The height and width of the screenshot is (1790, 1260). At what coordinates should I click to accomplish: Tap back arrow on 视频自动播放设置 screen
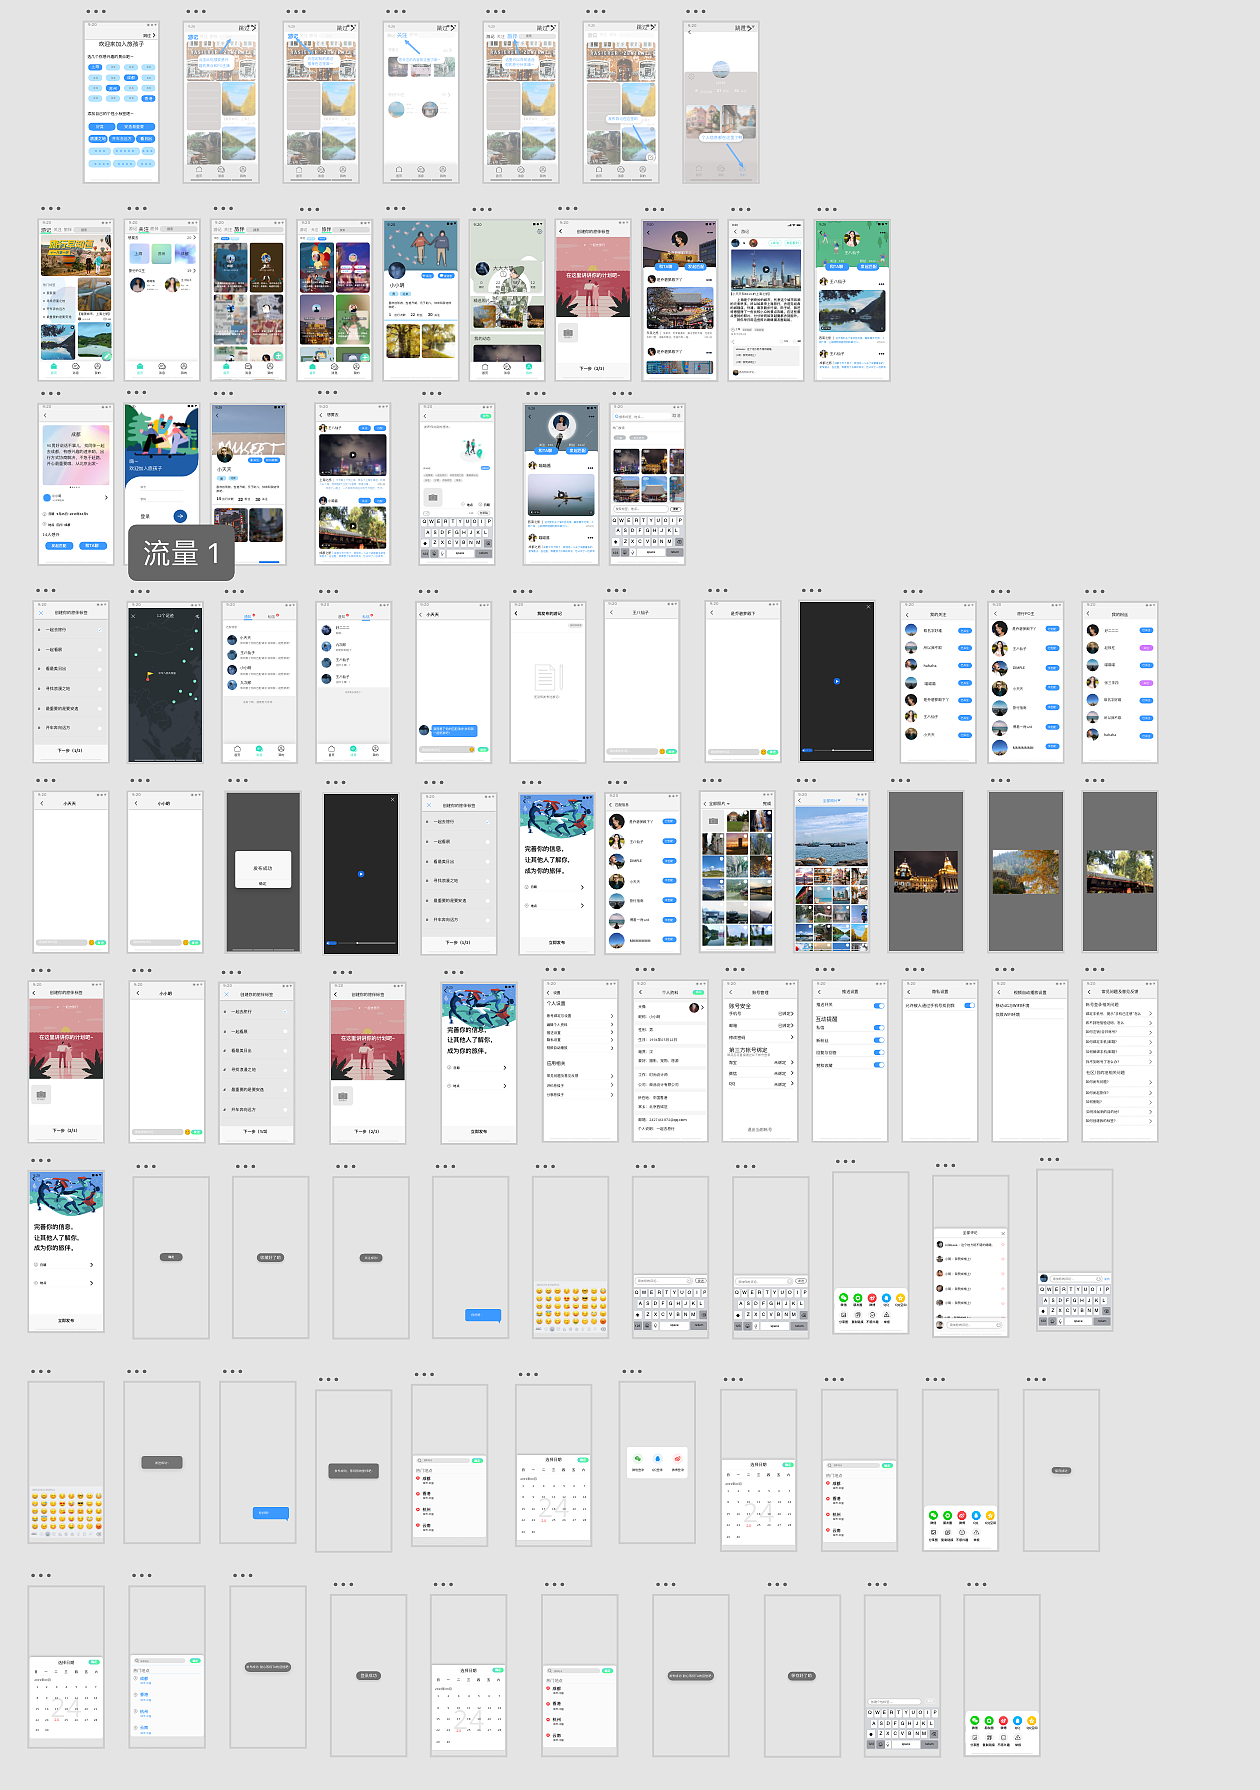999,992
